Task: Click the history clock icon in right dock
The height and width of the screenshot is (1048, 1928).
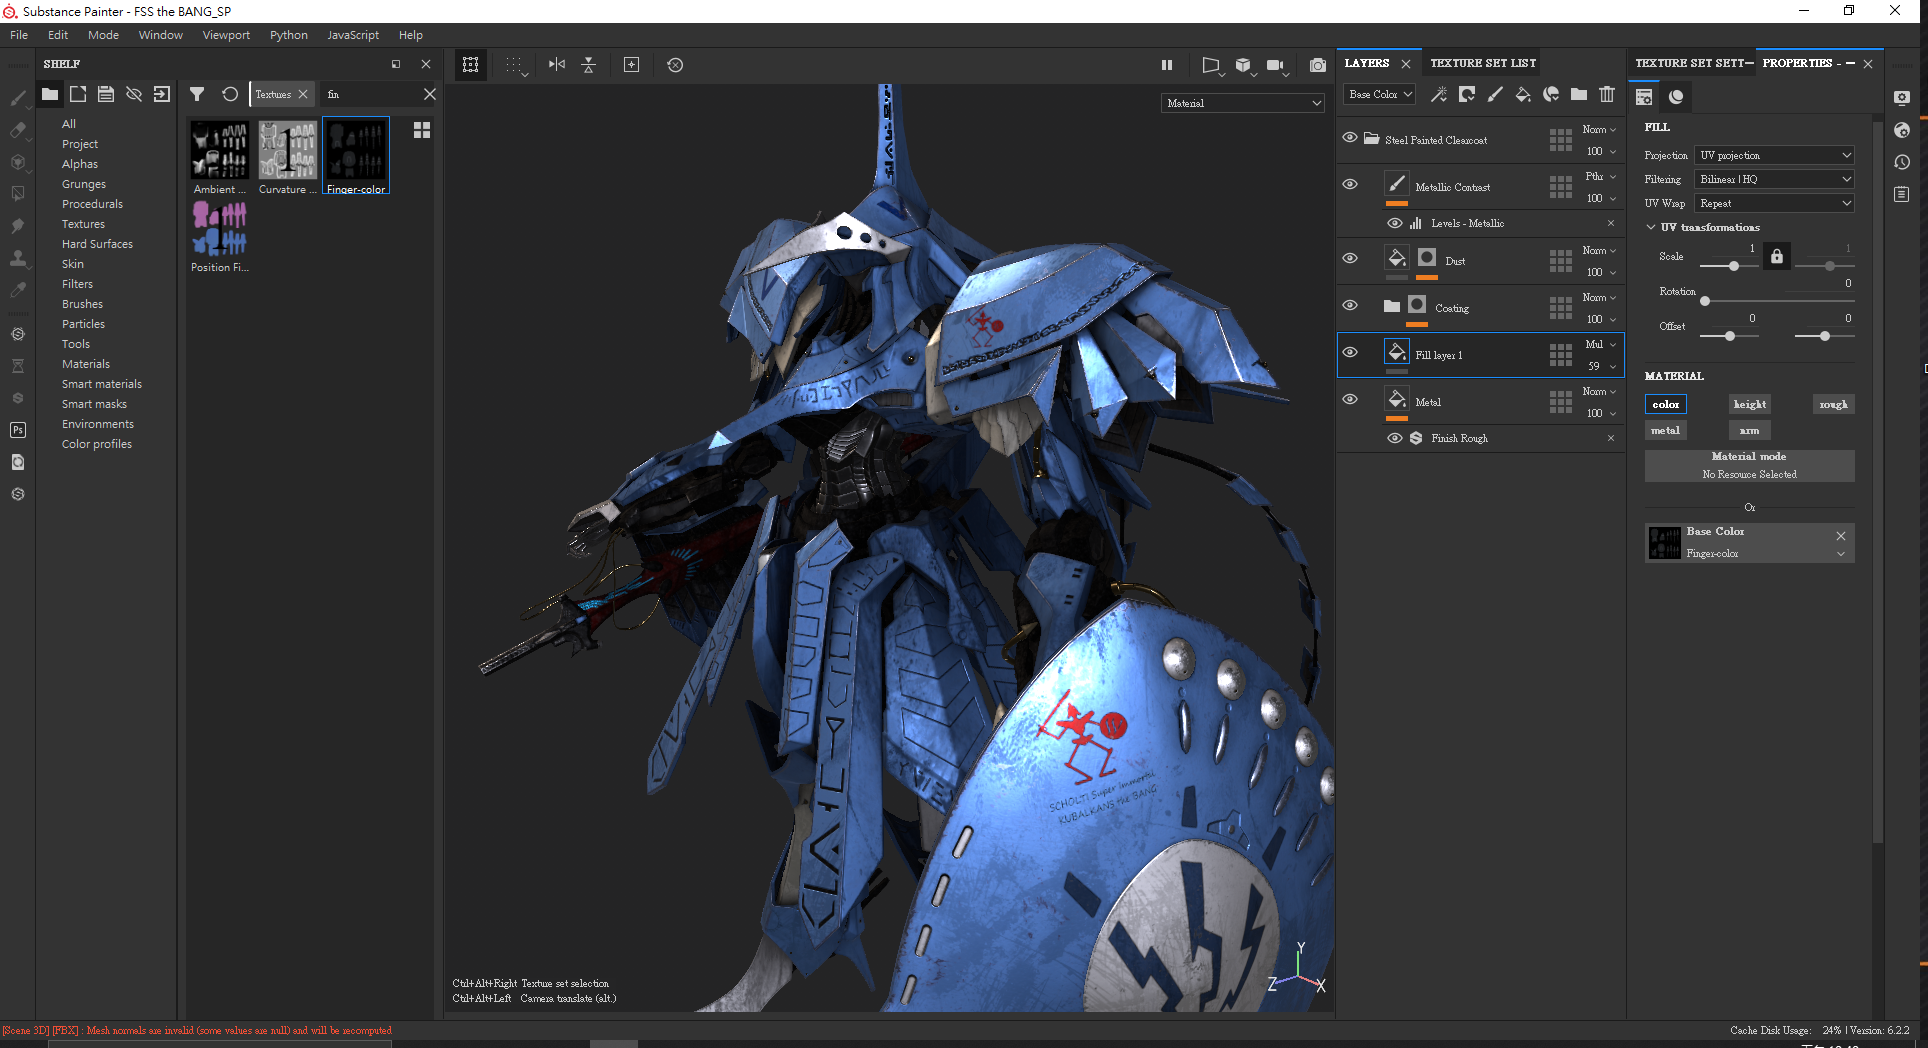Action: tap(1902, 162)
